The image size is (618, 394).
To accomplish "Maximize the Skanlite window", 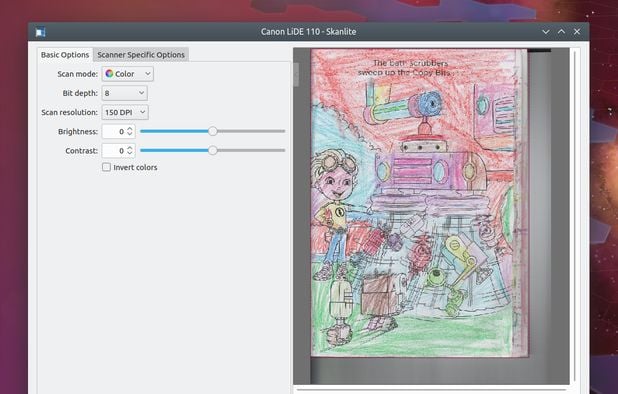I will pos(561,32).
